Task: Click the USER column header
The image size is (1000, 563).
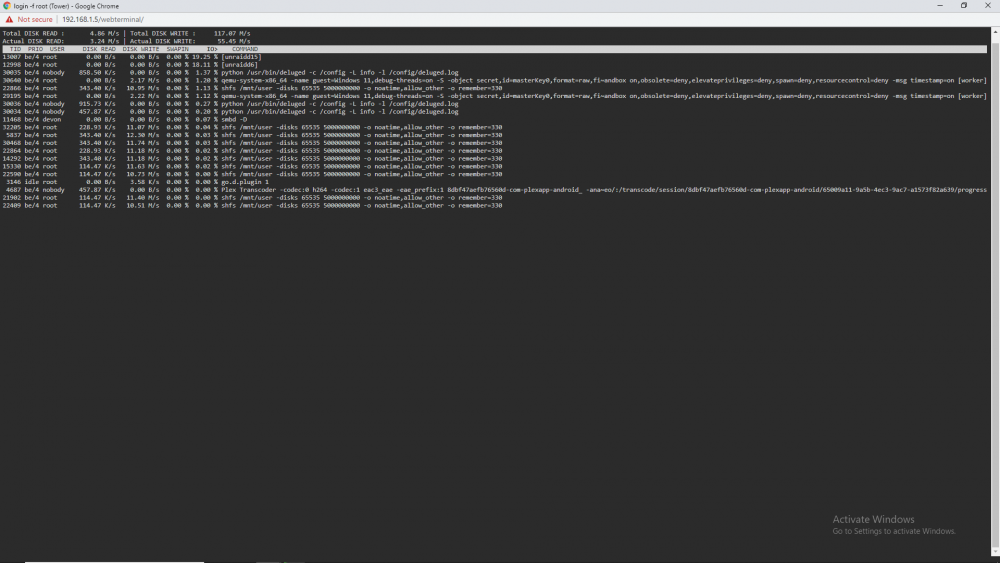Action: tap(57, 49)
